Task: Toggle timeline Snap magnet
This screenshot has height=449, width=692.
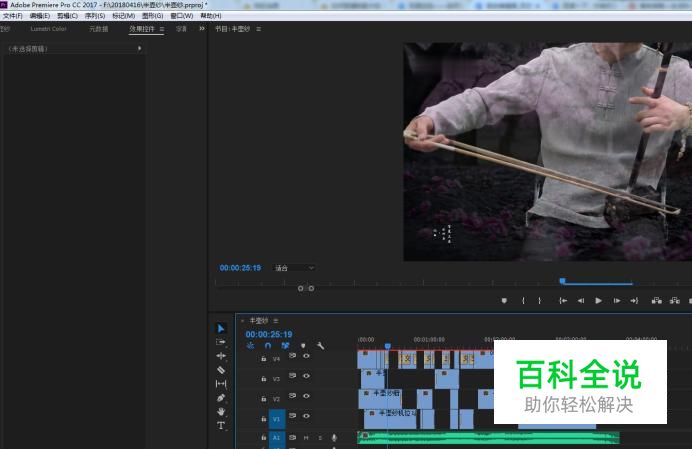Action: pyautogui.click(x=268, y=346)
